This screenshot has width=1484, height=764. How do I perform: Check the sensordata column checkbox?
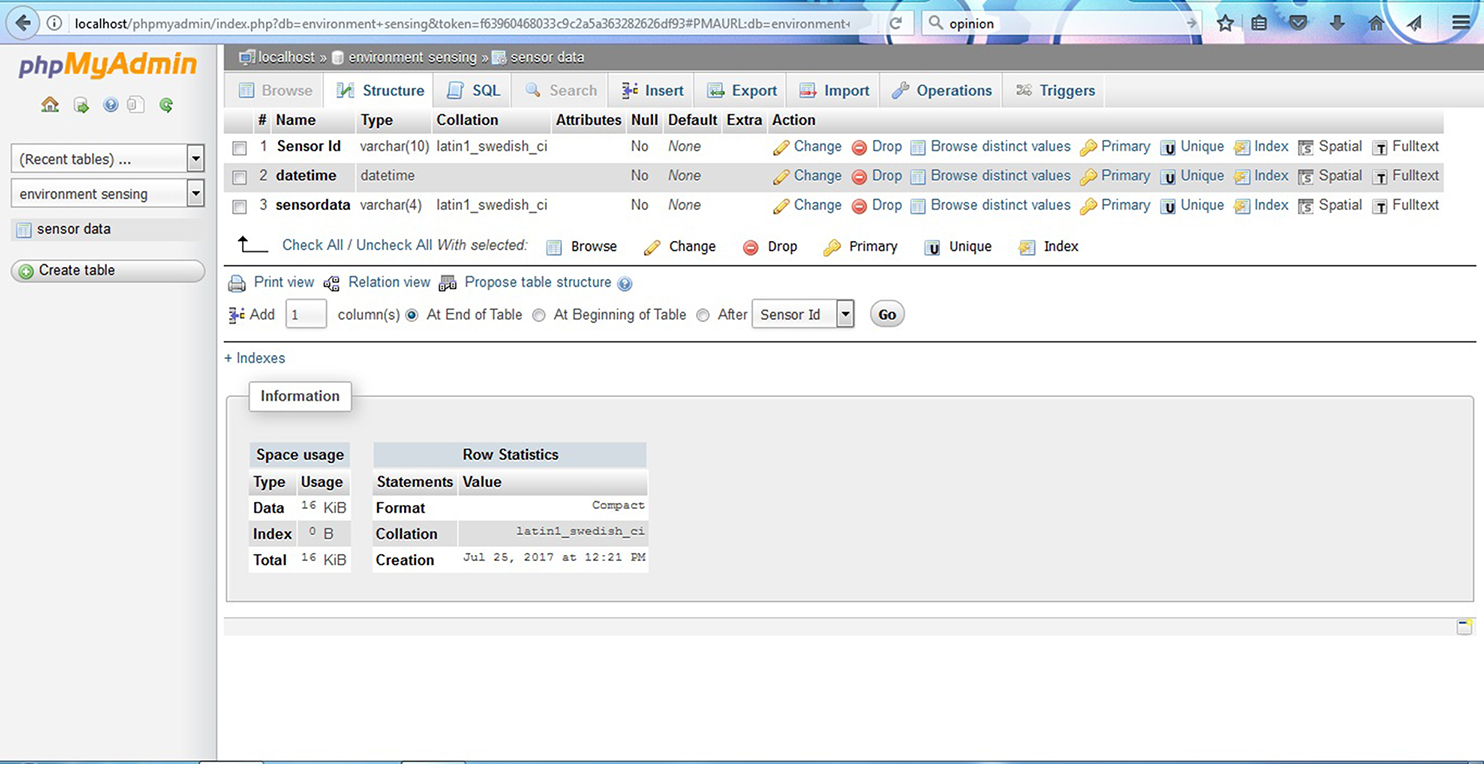point(240,207)
